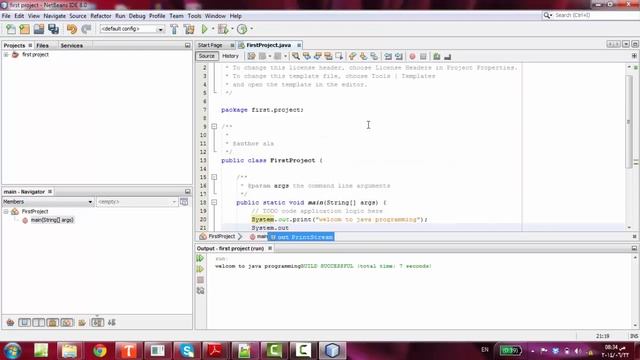This screenshot has height=360, width=640.
Task: Click the Shift Line Left icon
Action: click(x=388, y=56)
